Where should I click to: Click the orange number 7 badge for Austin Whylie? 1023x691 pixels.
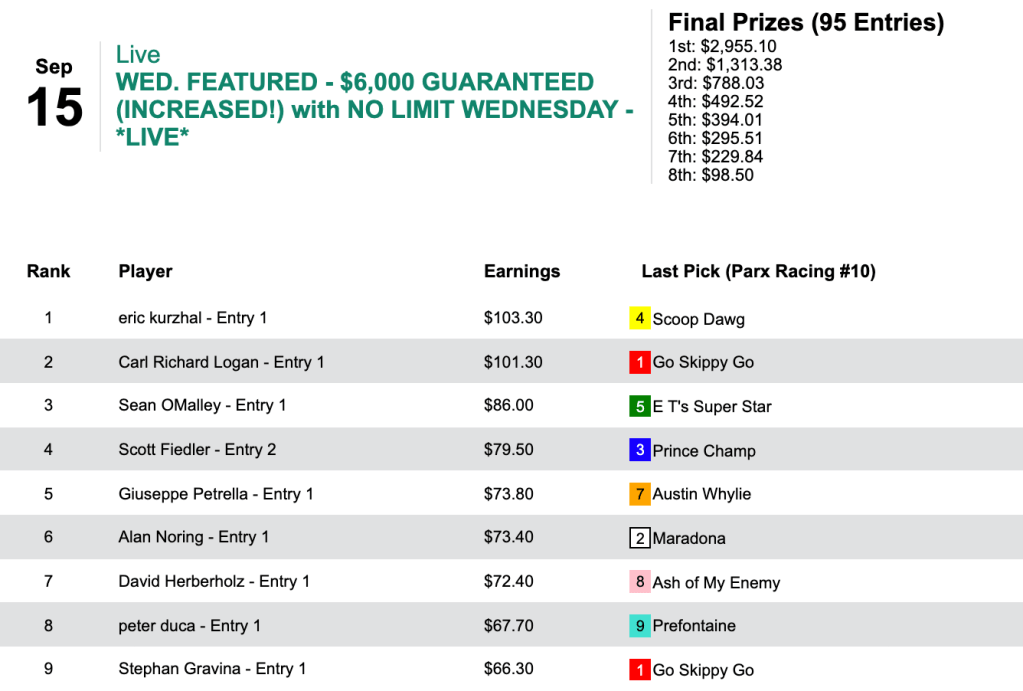[640, 494]
